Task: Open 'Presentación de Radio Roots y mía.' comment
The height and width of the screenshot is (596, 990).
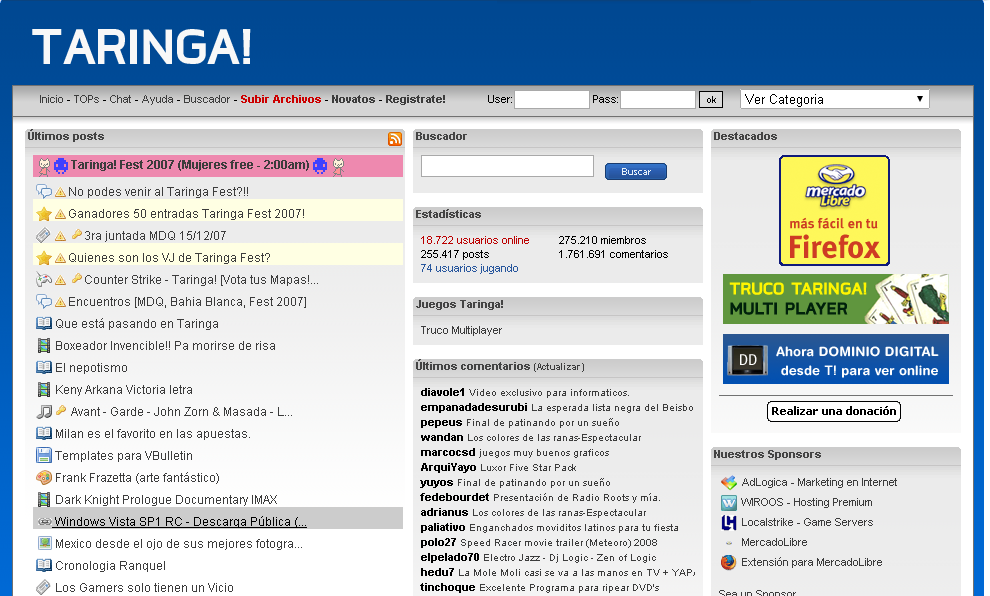Action: 576,498
